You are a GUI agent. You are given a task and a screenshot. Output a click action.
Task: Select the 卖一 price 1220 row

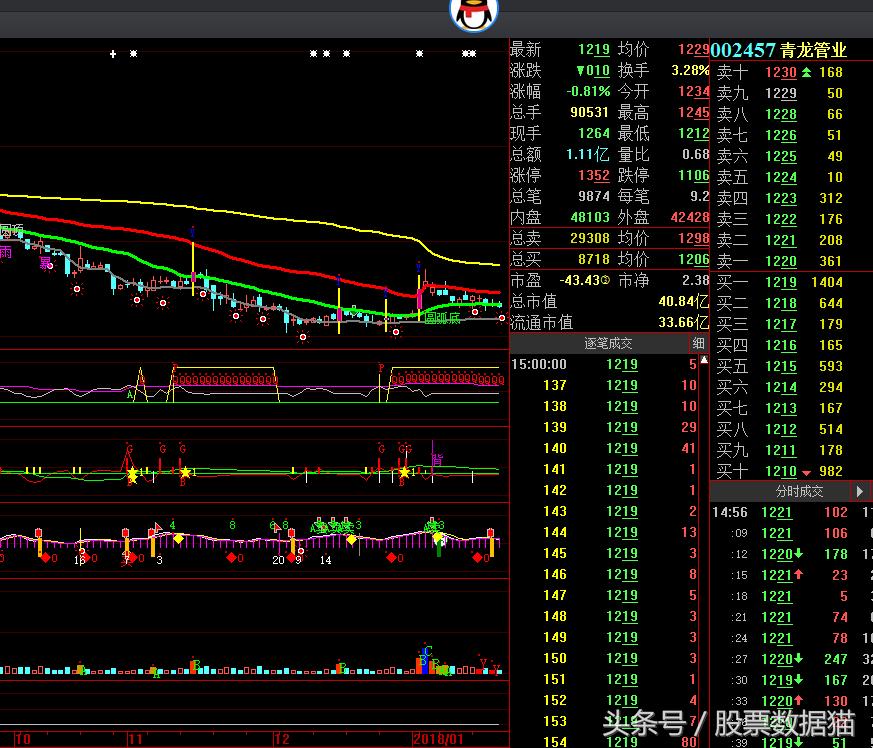(780, 261)
